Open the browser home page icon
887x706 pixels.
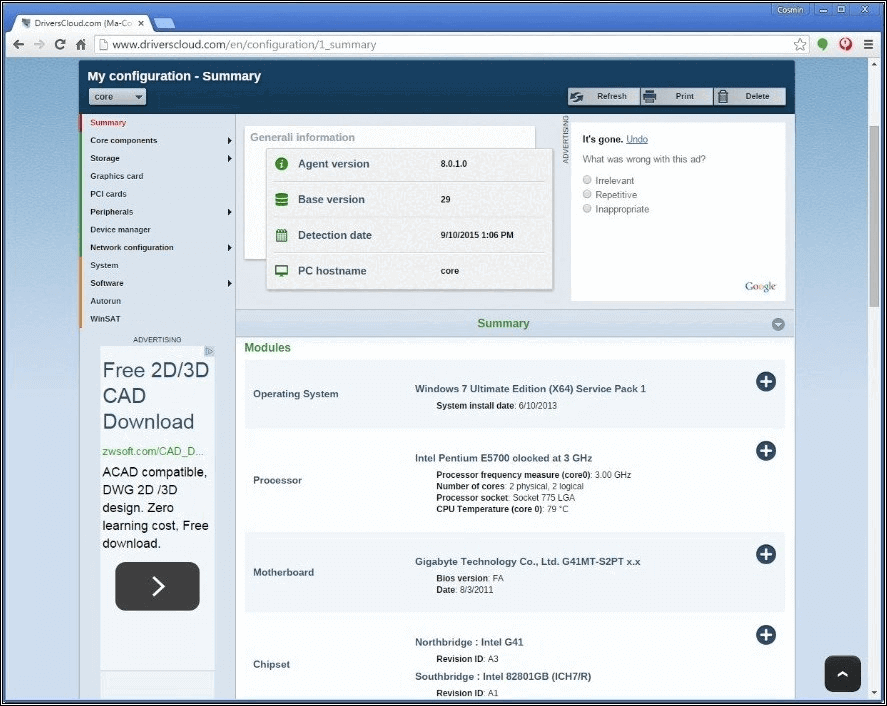click(80, 44)
